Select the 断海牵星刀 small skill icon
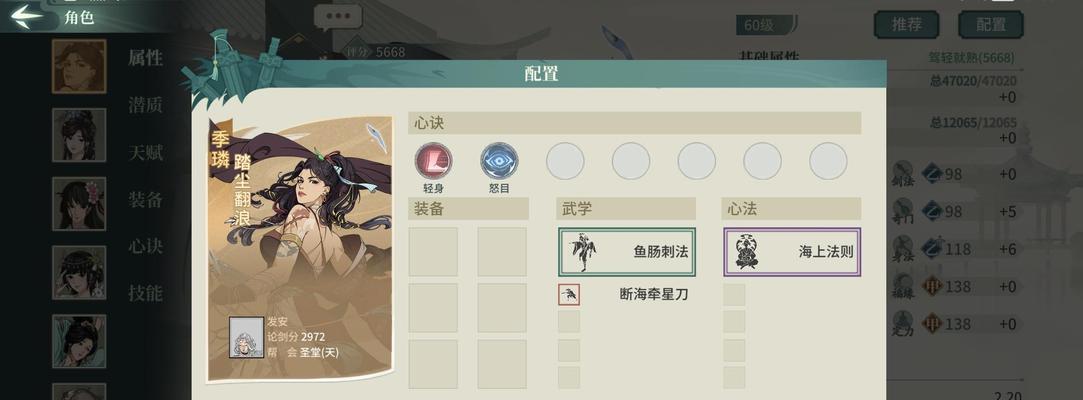The image size is (1083, 400). tap(569, 295)
